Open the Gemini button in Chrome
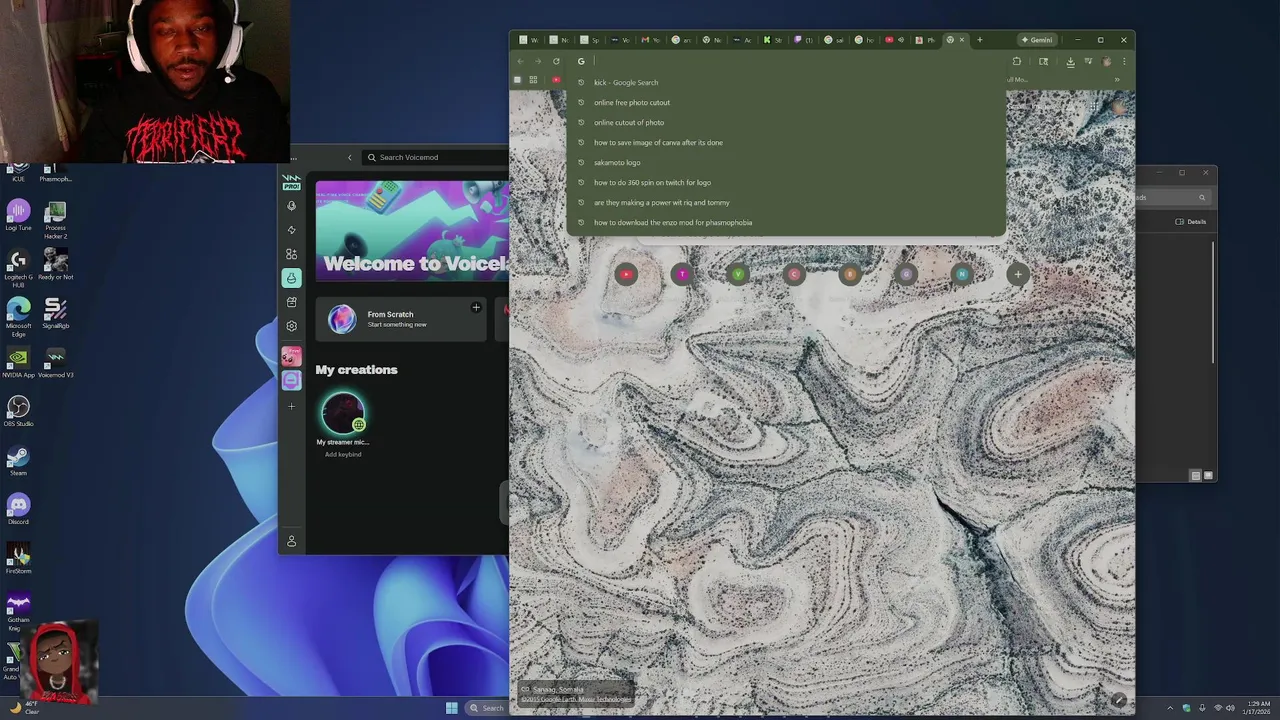The width and height of the screenshot is (1280, 720). click(x=1037, y=40)
